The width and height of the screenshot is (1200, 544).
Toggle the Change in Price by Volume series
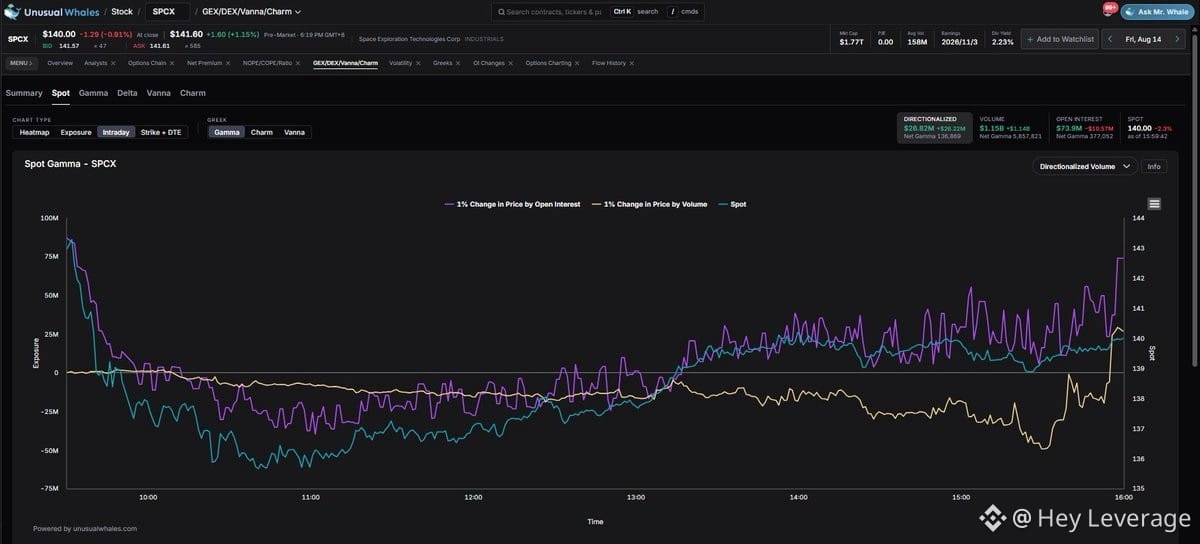[x=649, y=204]
